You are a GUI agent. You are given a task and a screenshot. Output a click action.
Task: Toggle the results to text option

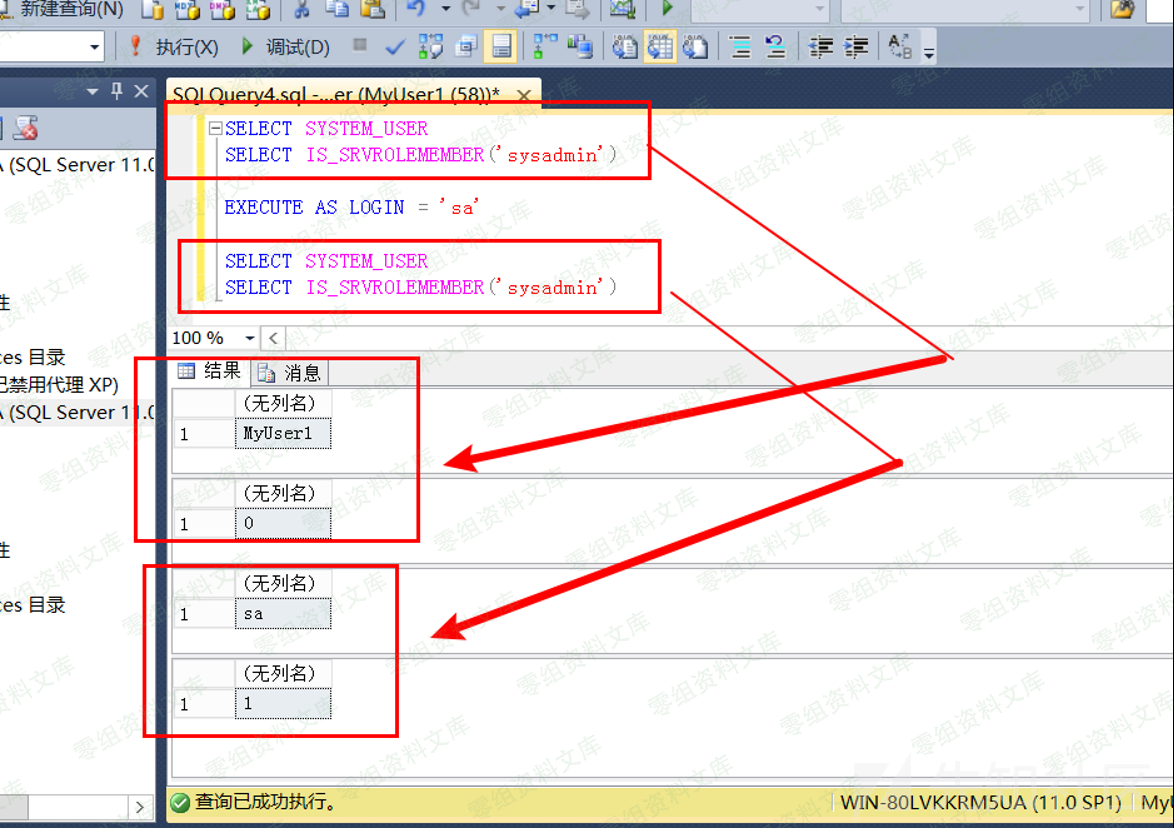click(625, 46)
